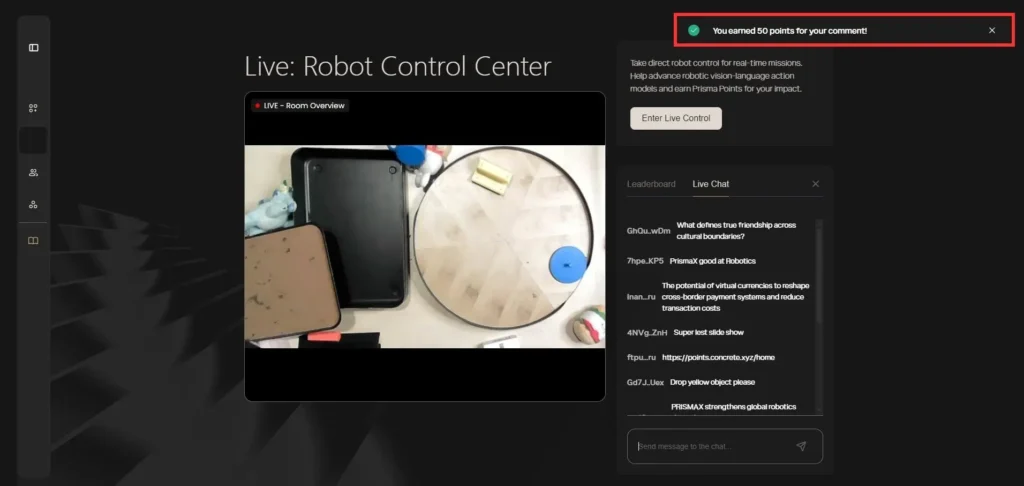Click message 'Super lest slide show'
This screenshot has width=1024, height=486.
[709, 332]
